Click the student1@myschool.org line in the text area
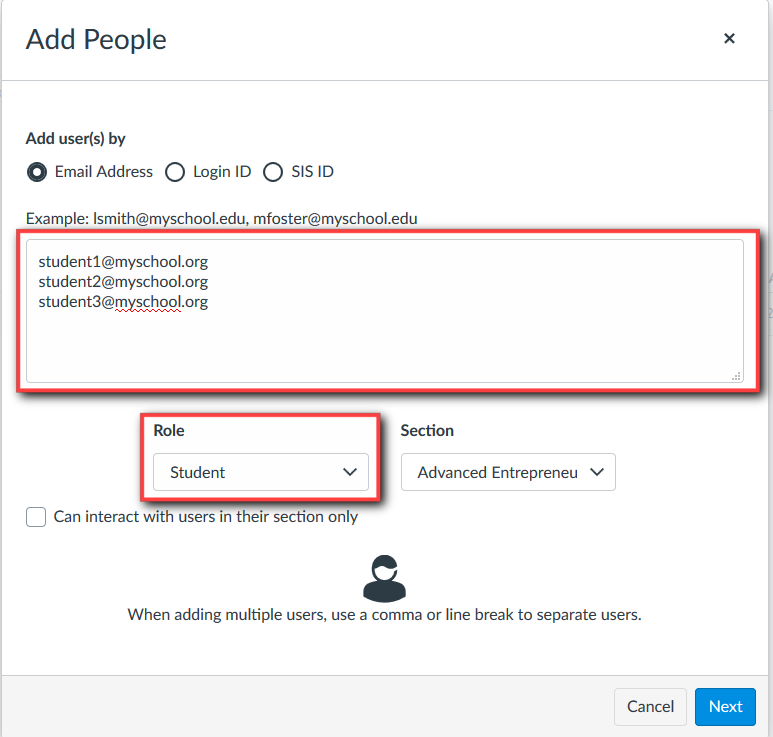 123,261
